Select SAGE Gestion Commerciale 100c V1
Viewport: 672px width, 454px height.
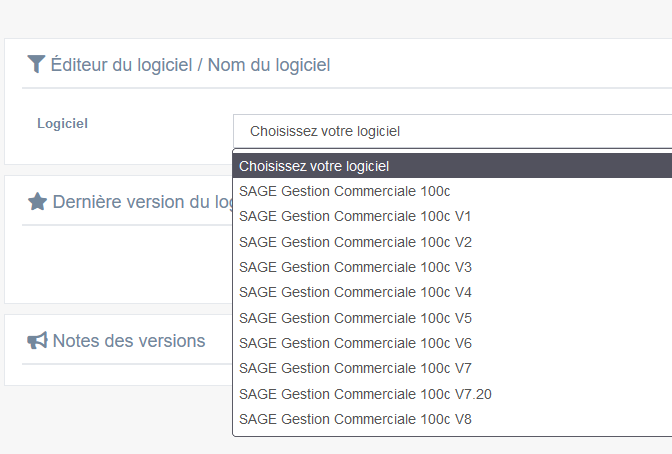[355, 217]
